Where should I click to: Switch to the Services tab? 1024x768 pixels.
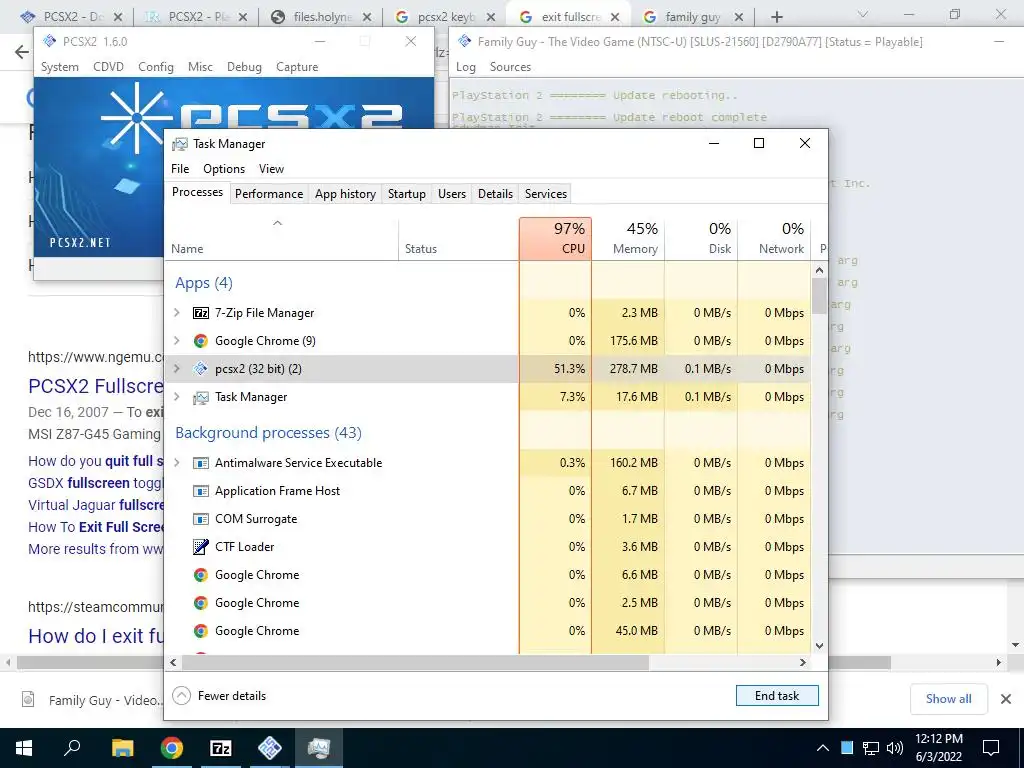pos(546,194)
